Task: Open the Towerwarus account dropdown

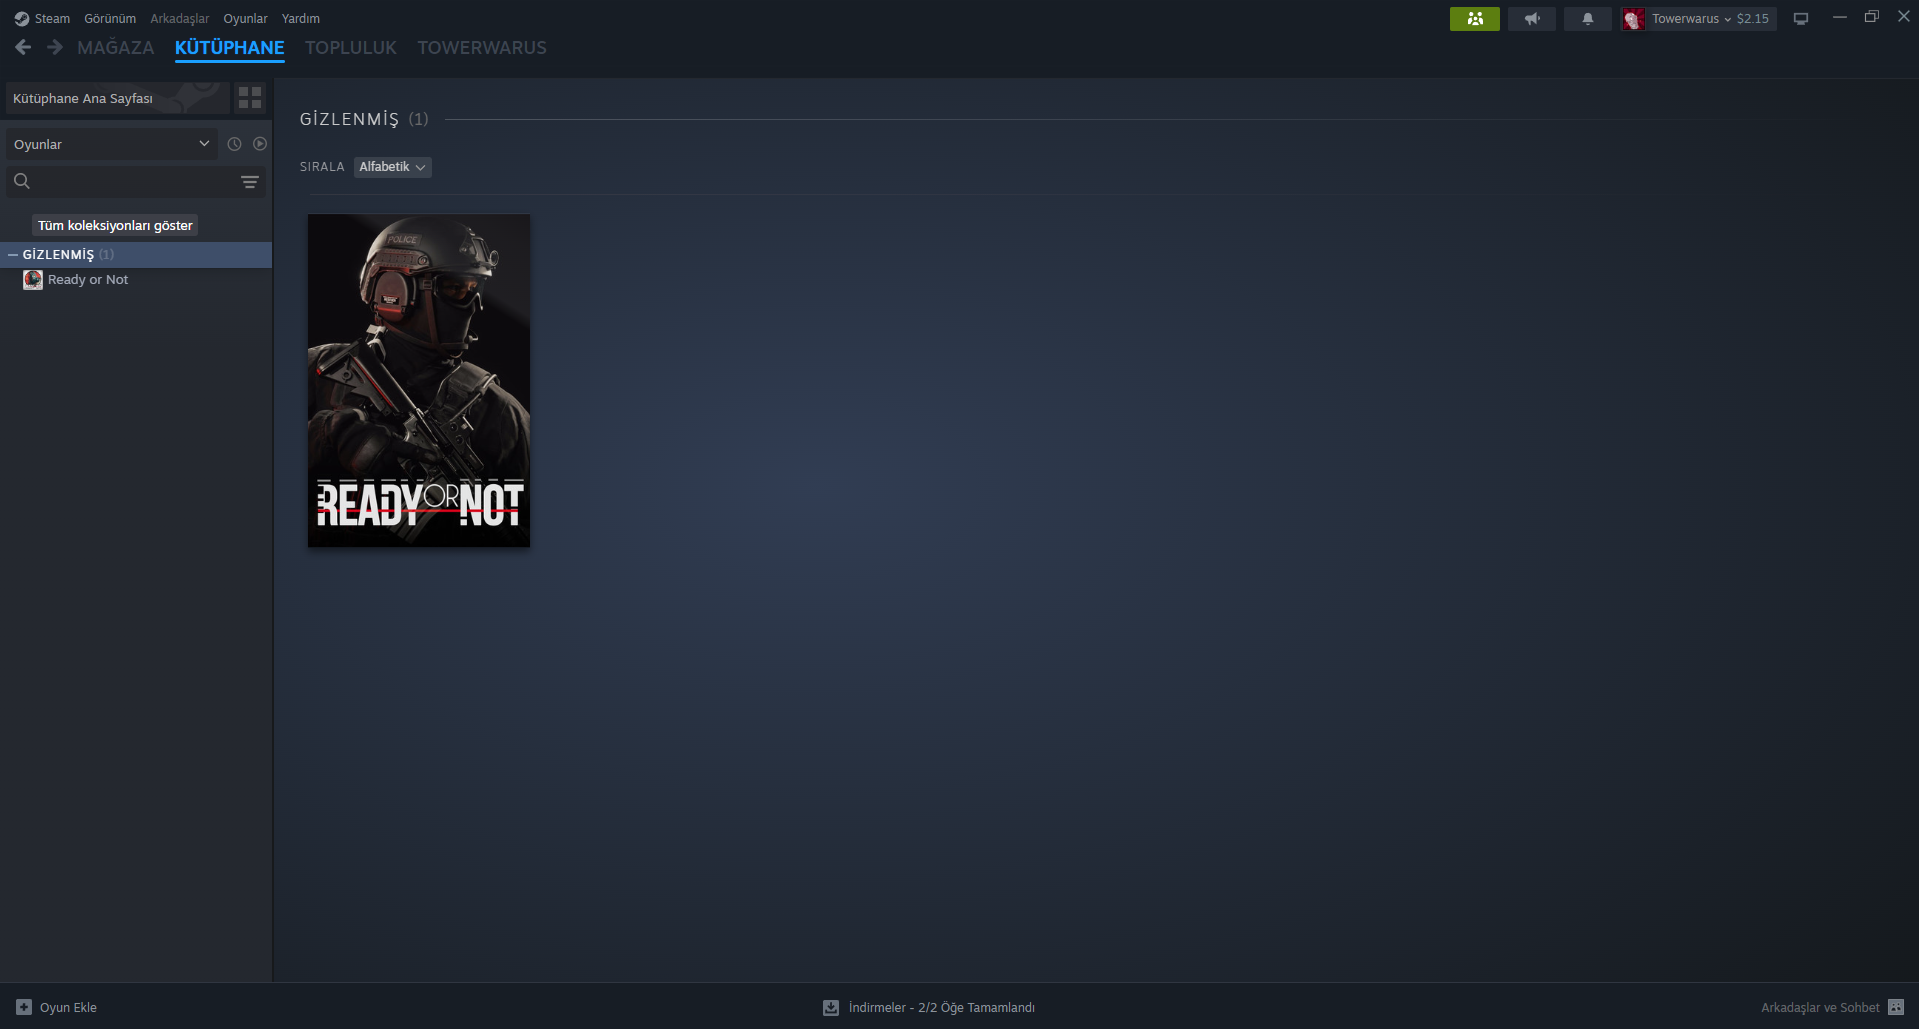Action: pyautogui.click(x=1691, y=19)
